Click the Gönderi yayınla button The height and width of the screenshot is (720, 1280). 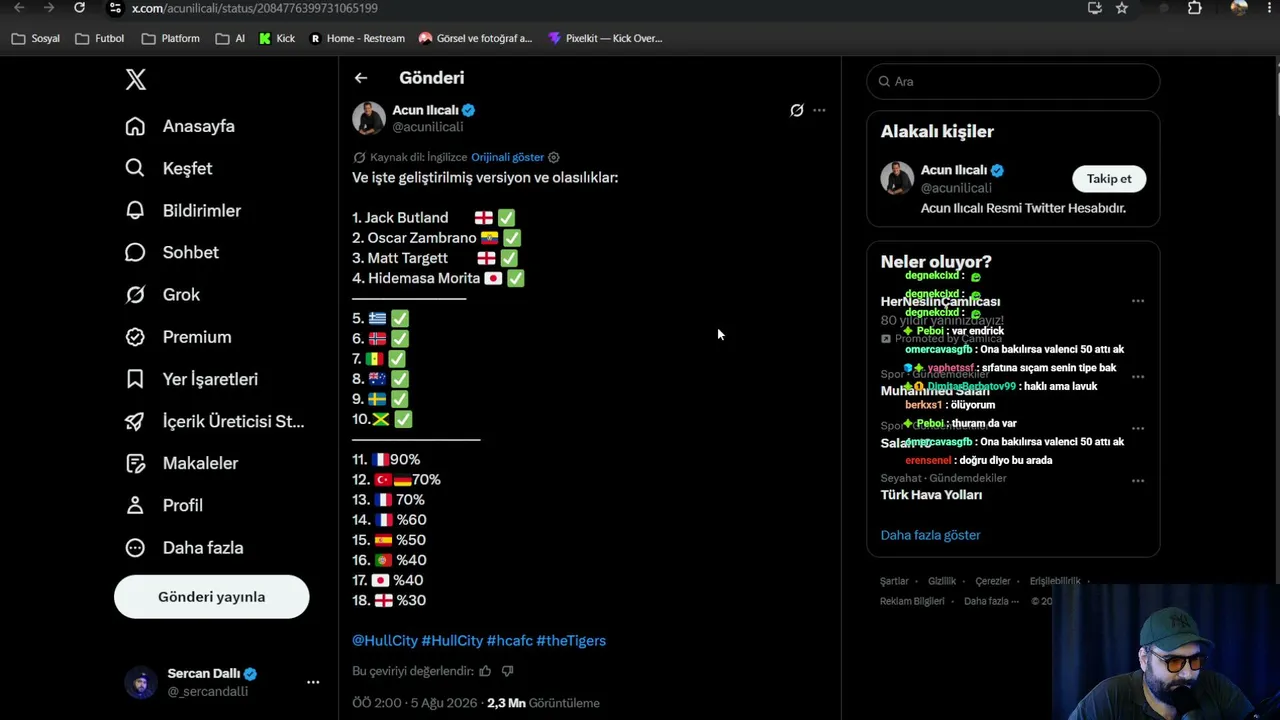[211, 597]
